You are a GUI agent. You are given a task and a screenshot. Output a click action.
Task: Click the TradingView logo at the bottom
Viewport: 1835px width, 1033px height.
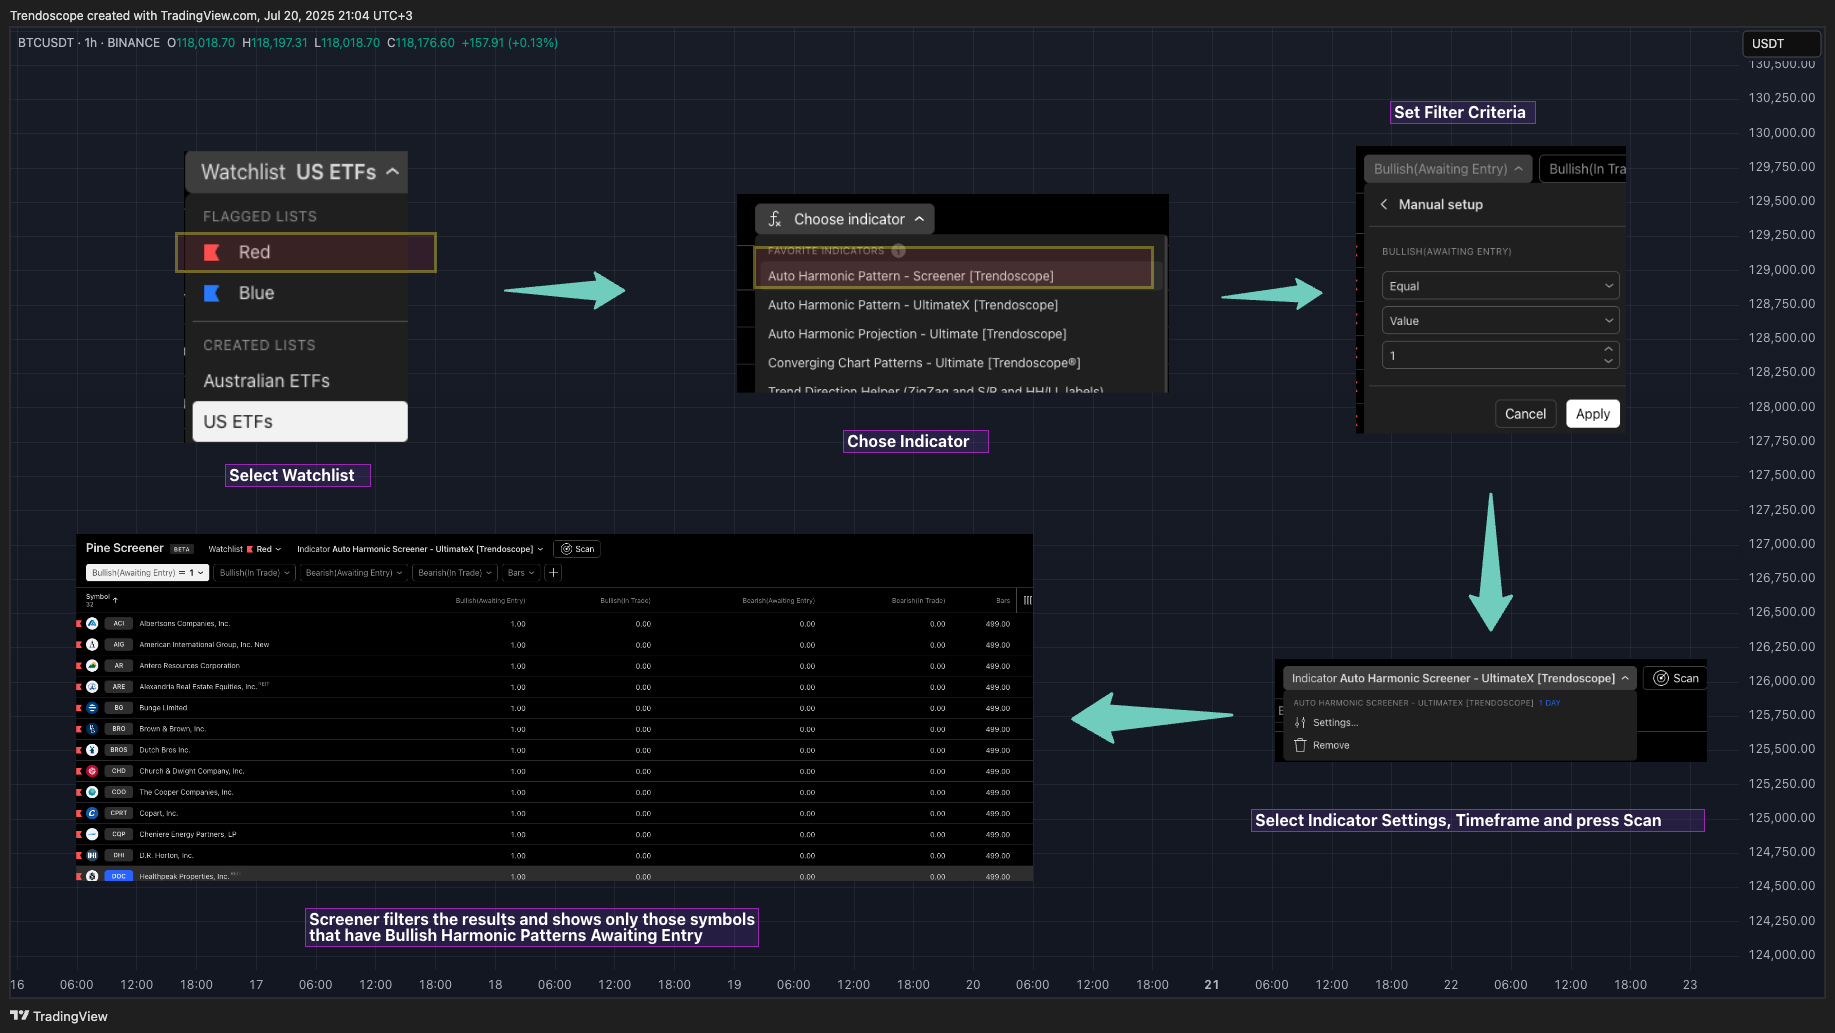[x=59, y=1016]
